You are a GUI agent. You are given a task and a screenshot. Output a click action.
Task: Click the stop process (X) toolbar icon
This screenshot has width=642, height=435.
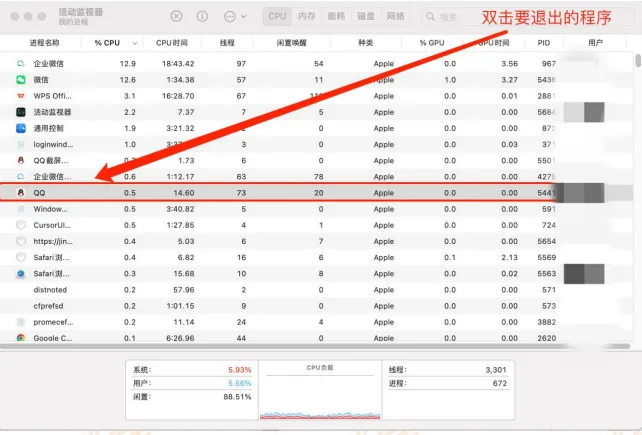tap(176, 16)
